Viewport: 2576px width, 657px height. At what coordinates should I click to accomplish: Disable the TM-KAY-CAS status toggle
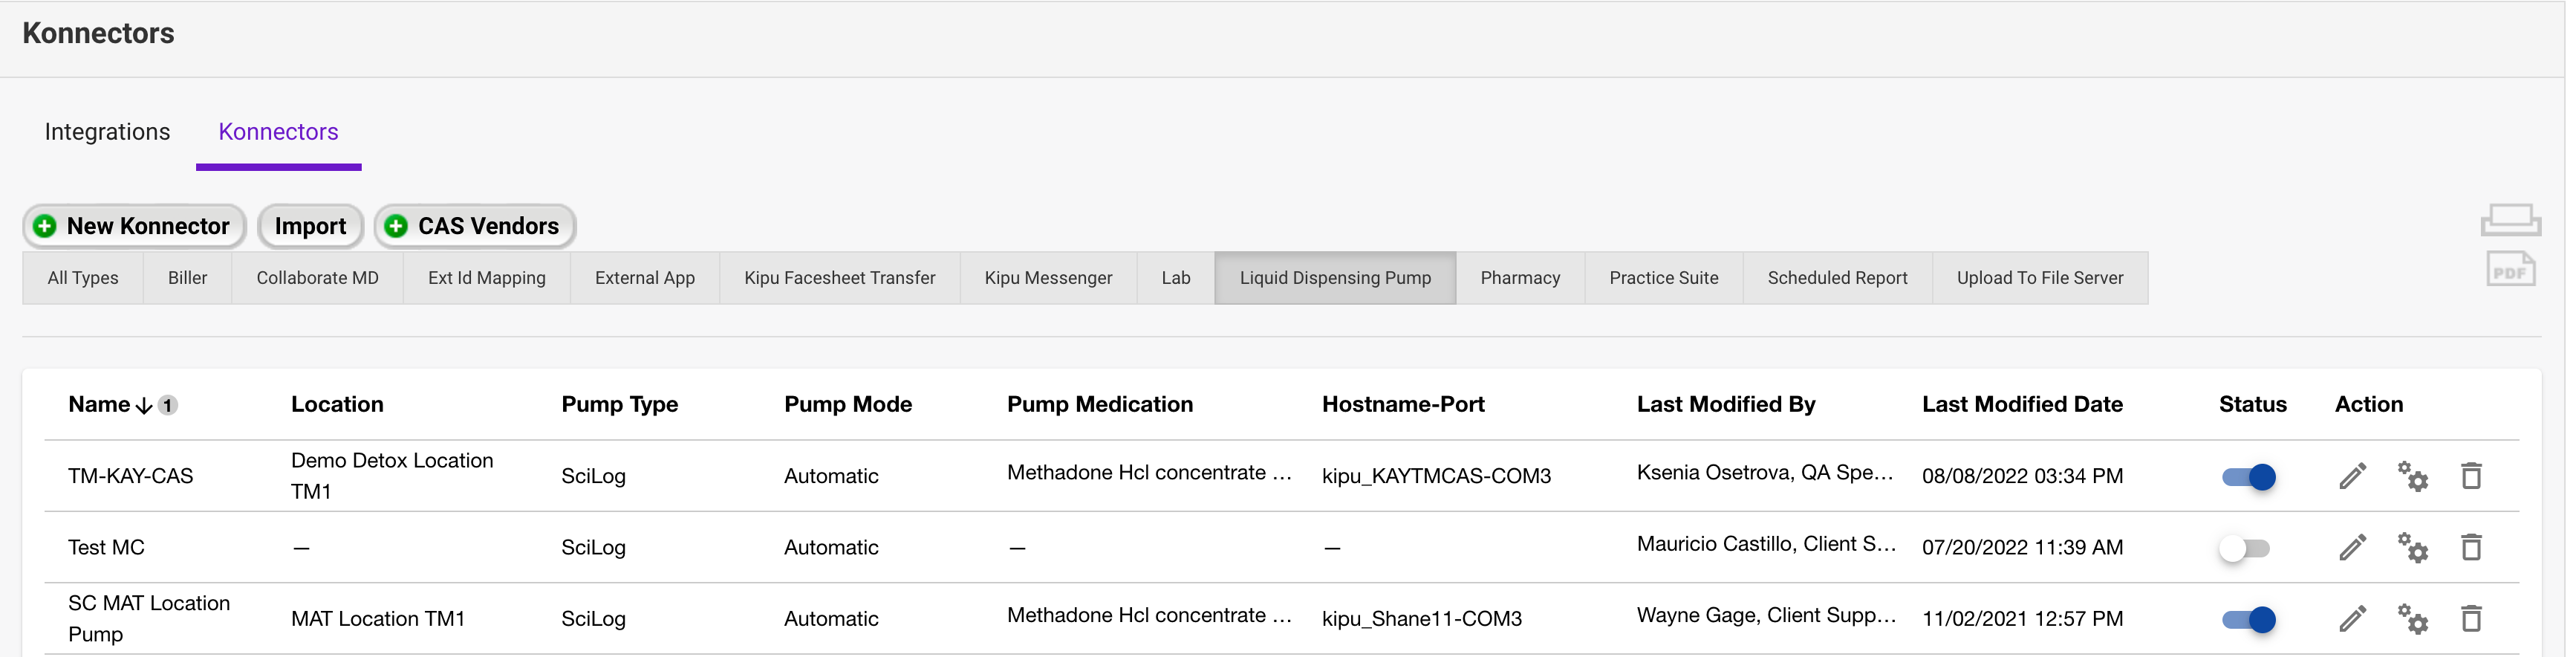point(2248,477)
